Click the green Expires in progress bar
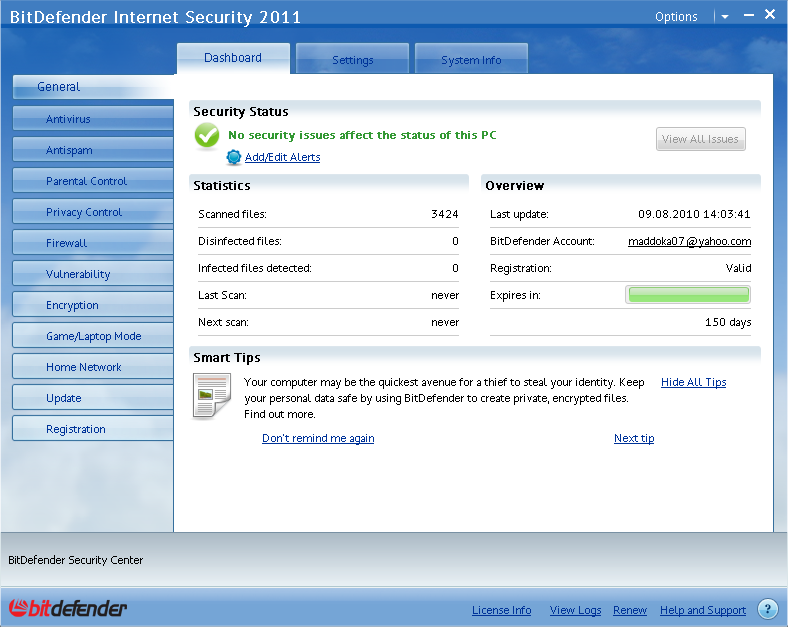 pos(688,295)
